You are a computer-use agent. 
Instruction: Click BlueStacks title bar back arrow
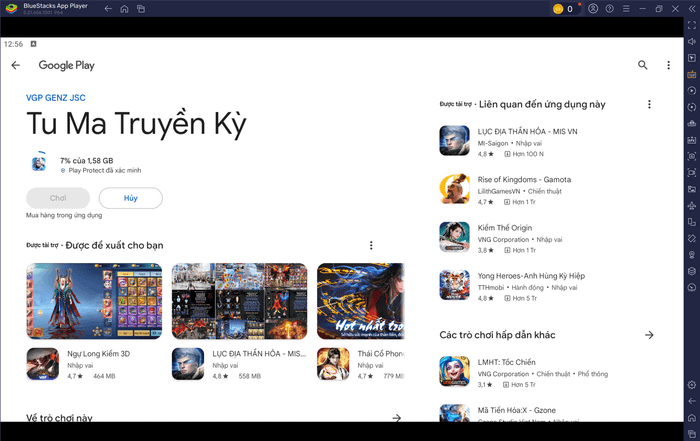click(108, 8)
